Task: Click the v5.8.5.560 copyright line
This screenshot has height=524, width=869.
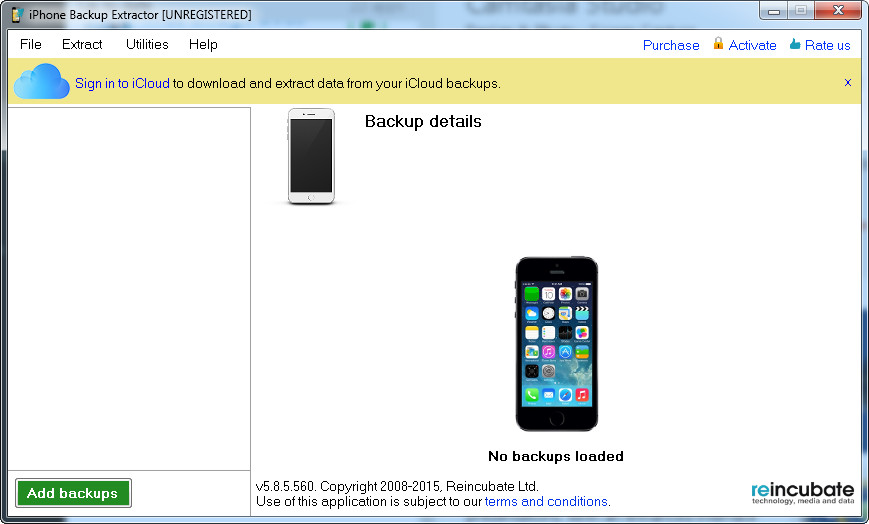Action: click(x=397, y=486)
